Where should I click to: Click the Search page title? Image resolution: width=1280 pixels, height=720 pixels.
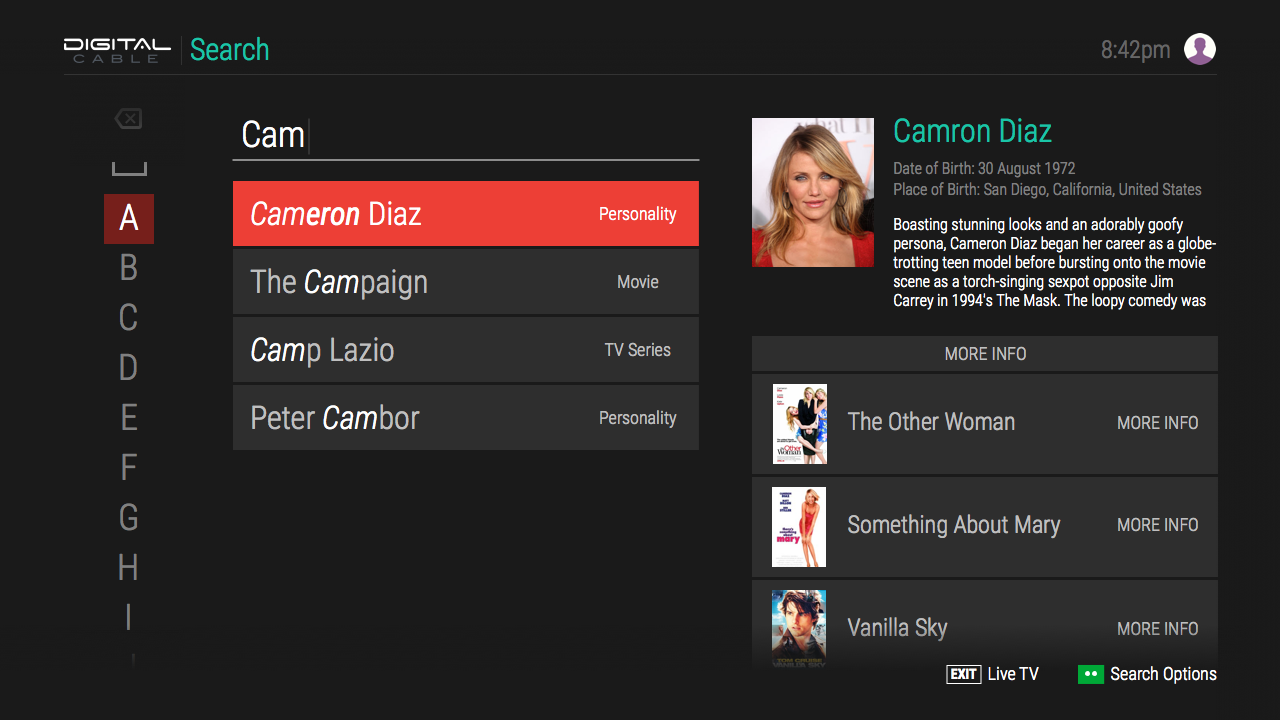pyautogui.click(x=229, y=49)
